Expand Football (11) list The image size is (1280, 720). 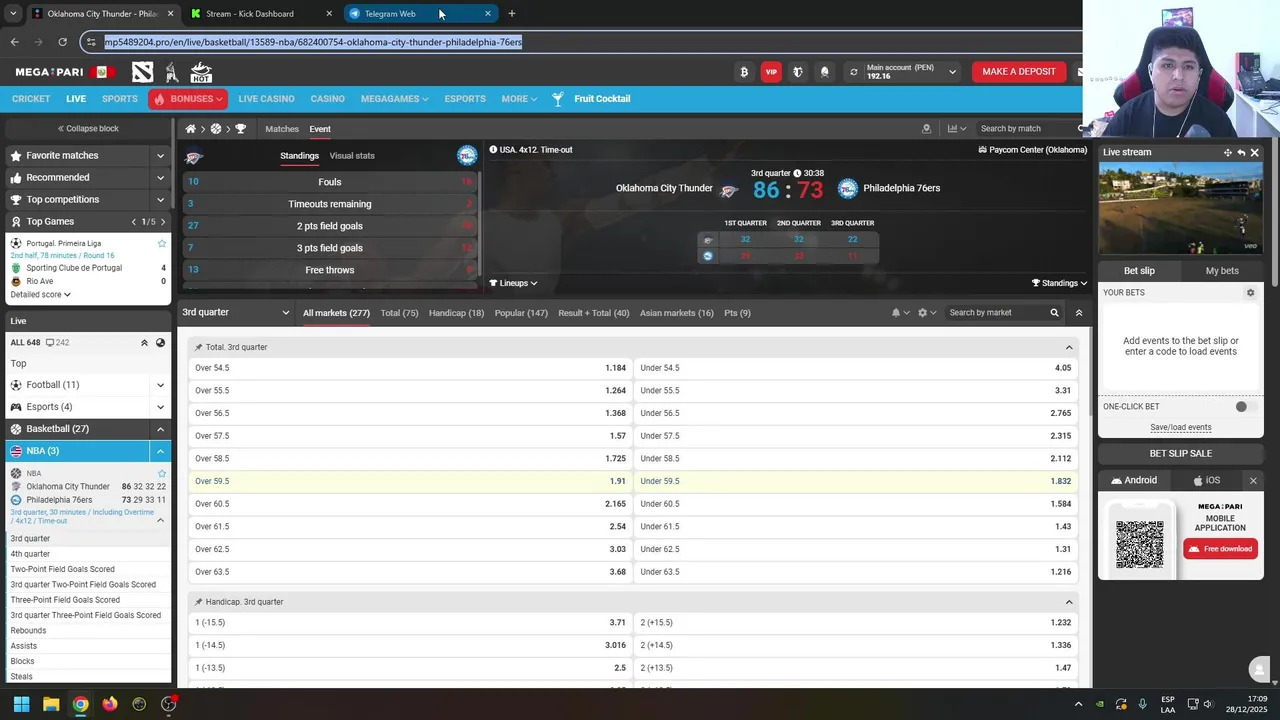160,385
